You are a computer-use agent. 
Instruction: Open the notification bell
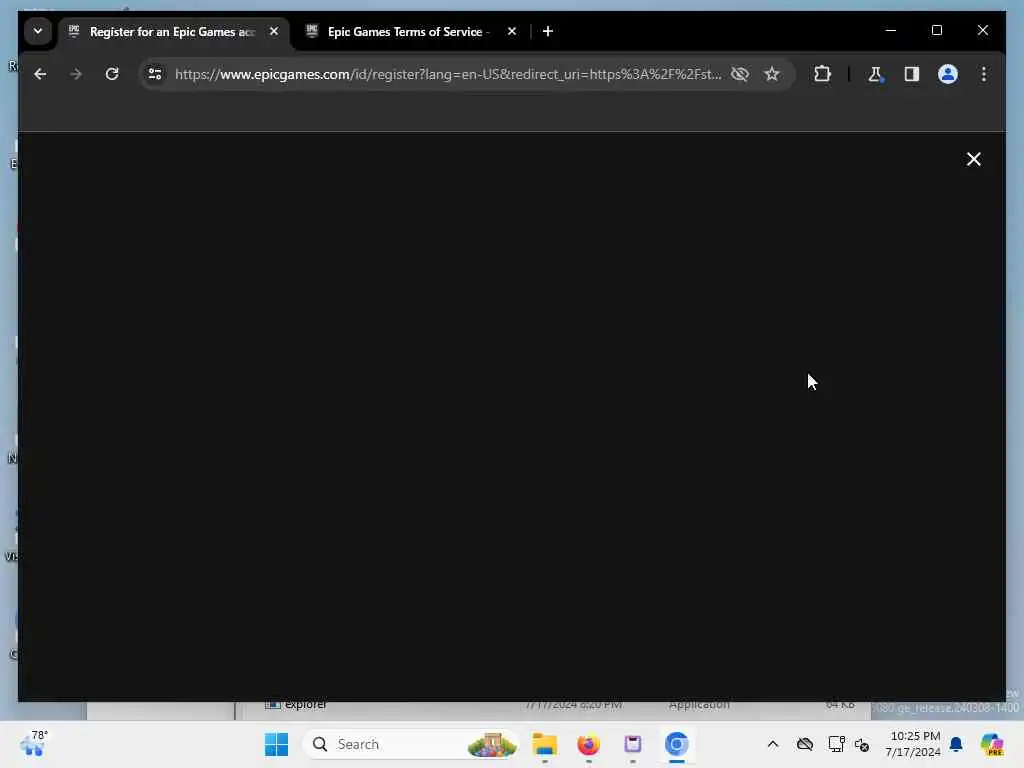pos(956,744)
